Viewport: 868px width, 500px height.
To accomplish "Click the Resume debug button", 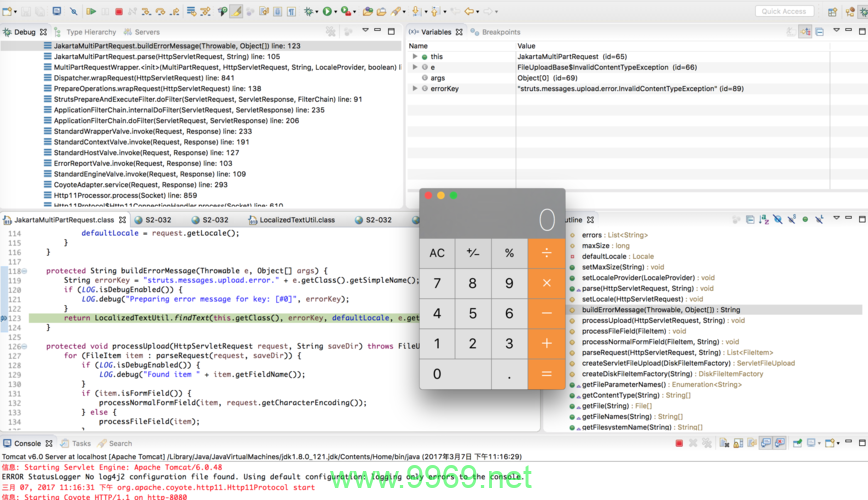I will point(91,12).
